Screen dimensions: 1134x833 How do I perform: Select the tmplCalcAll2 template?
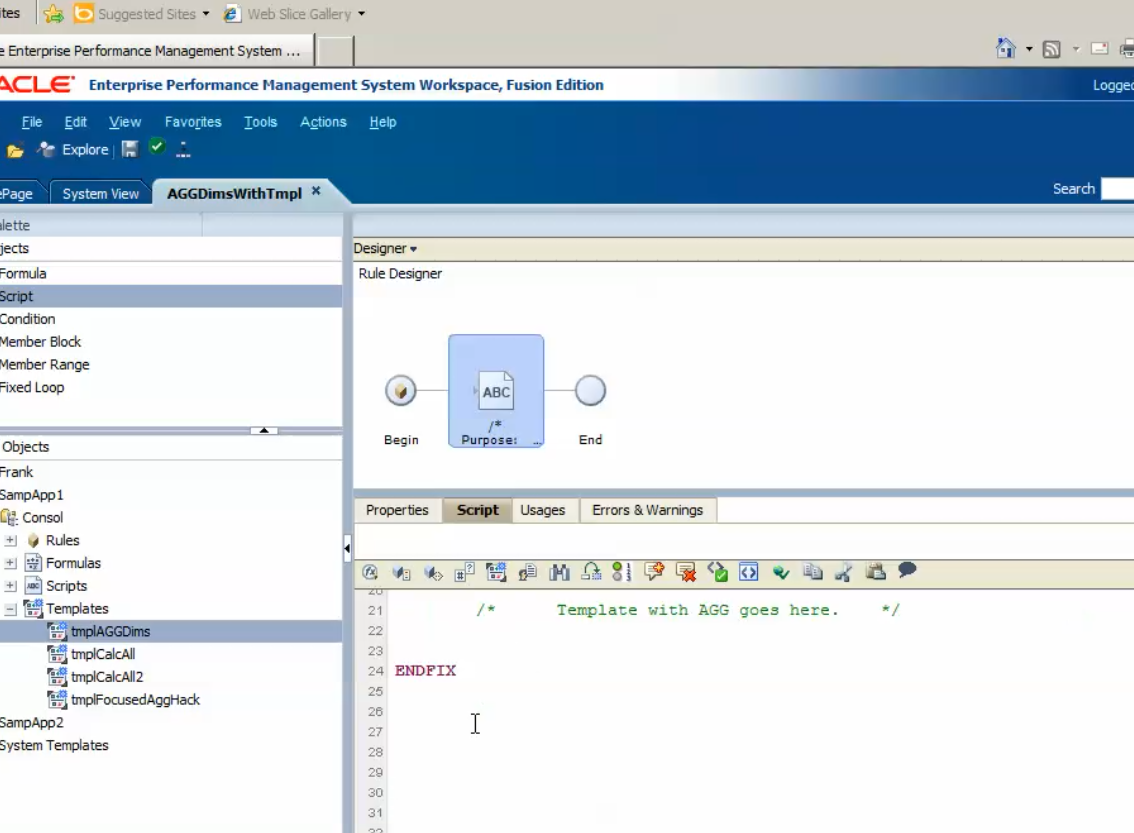[107, 677]
